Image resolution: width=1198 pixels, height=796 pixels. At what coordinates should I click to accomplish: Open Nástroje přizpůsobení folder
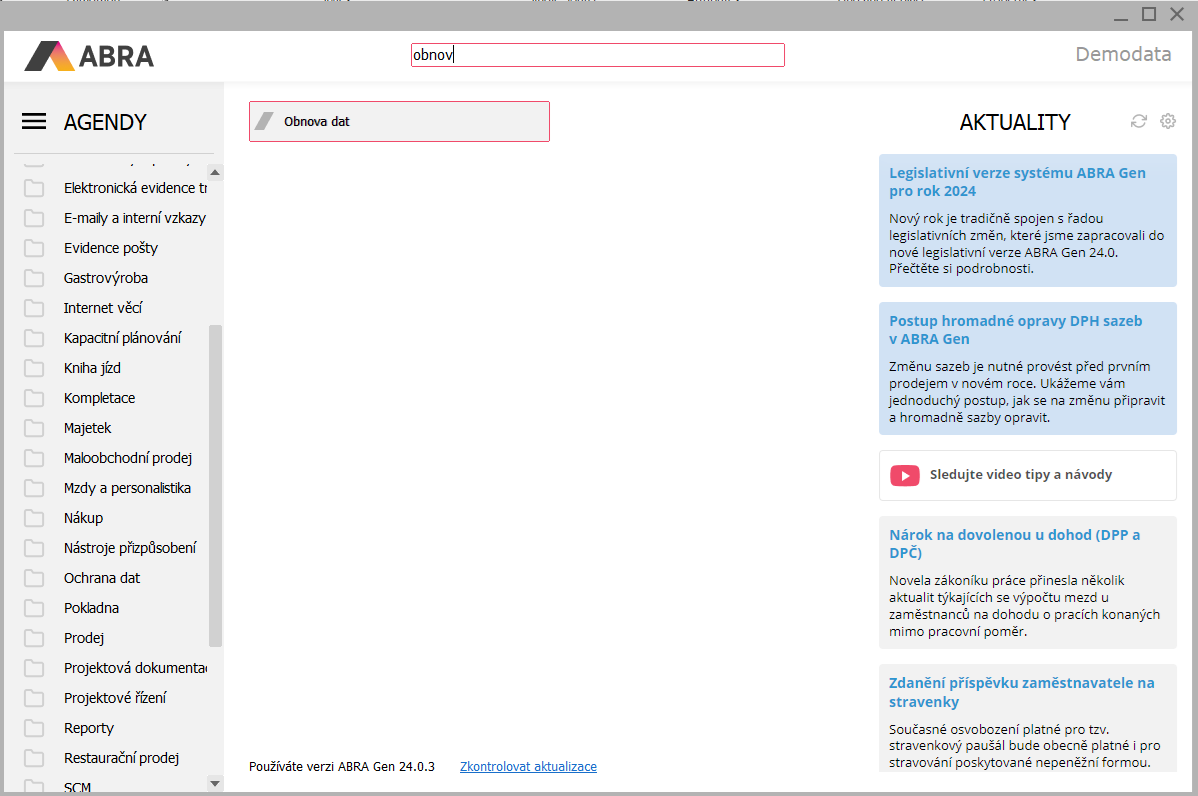(x=130, y=548)
